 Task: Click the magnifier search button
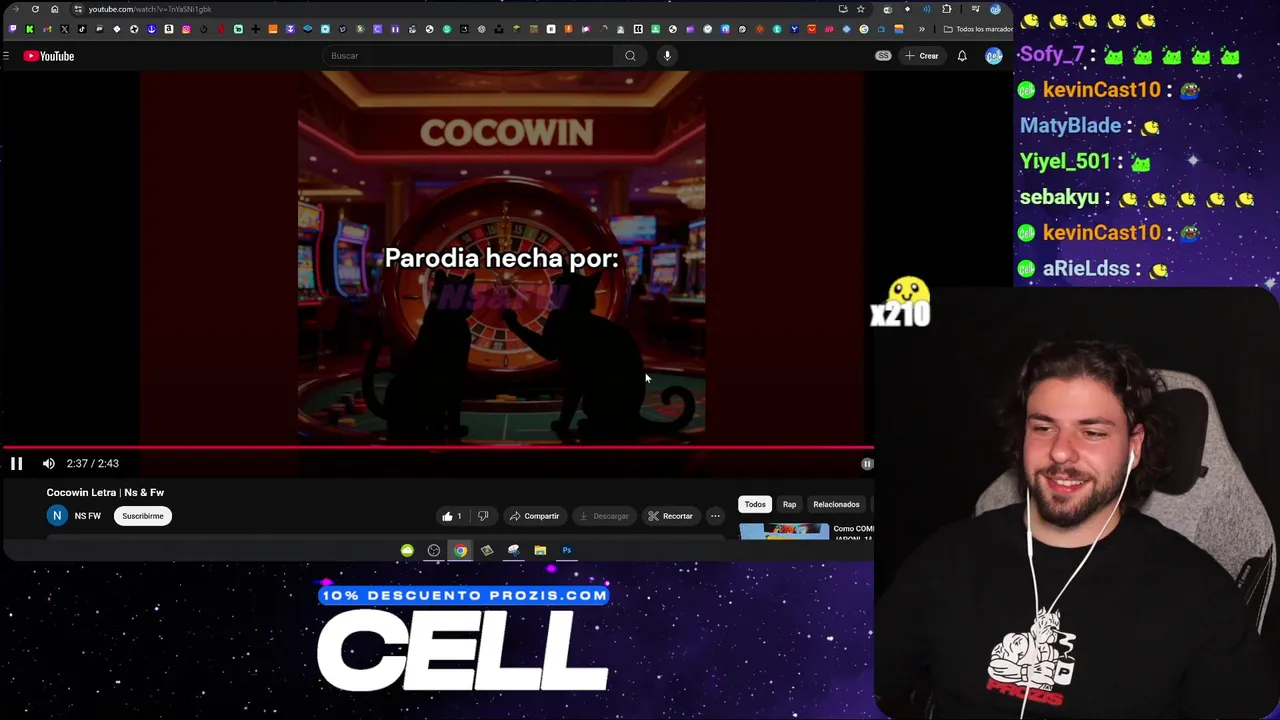(x=630, y=56)
